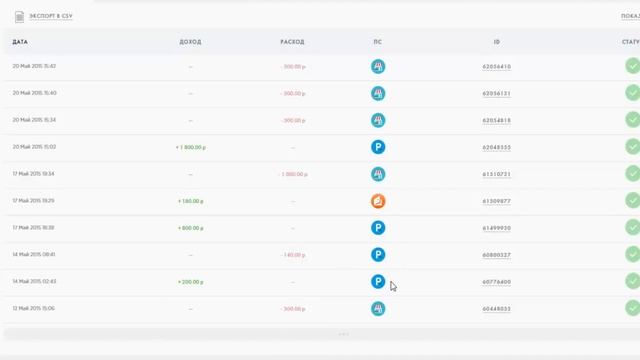Click the -140.00 expense amount

[293, 255]
